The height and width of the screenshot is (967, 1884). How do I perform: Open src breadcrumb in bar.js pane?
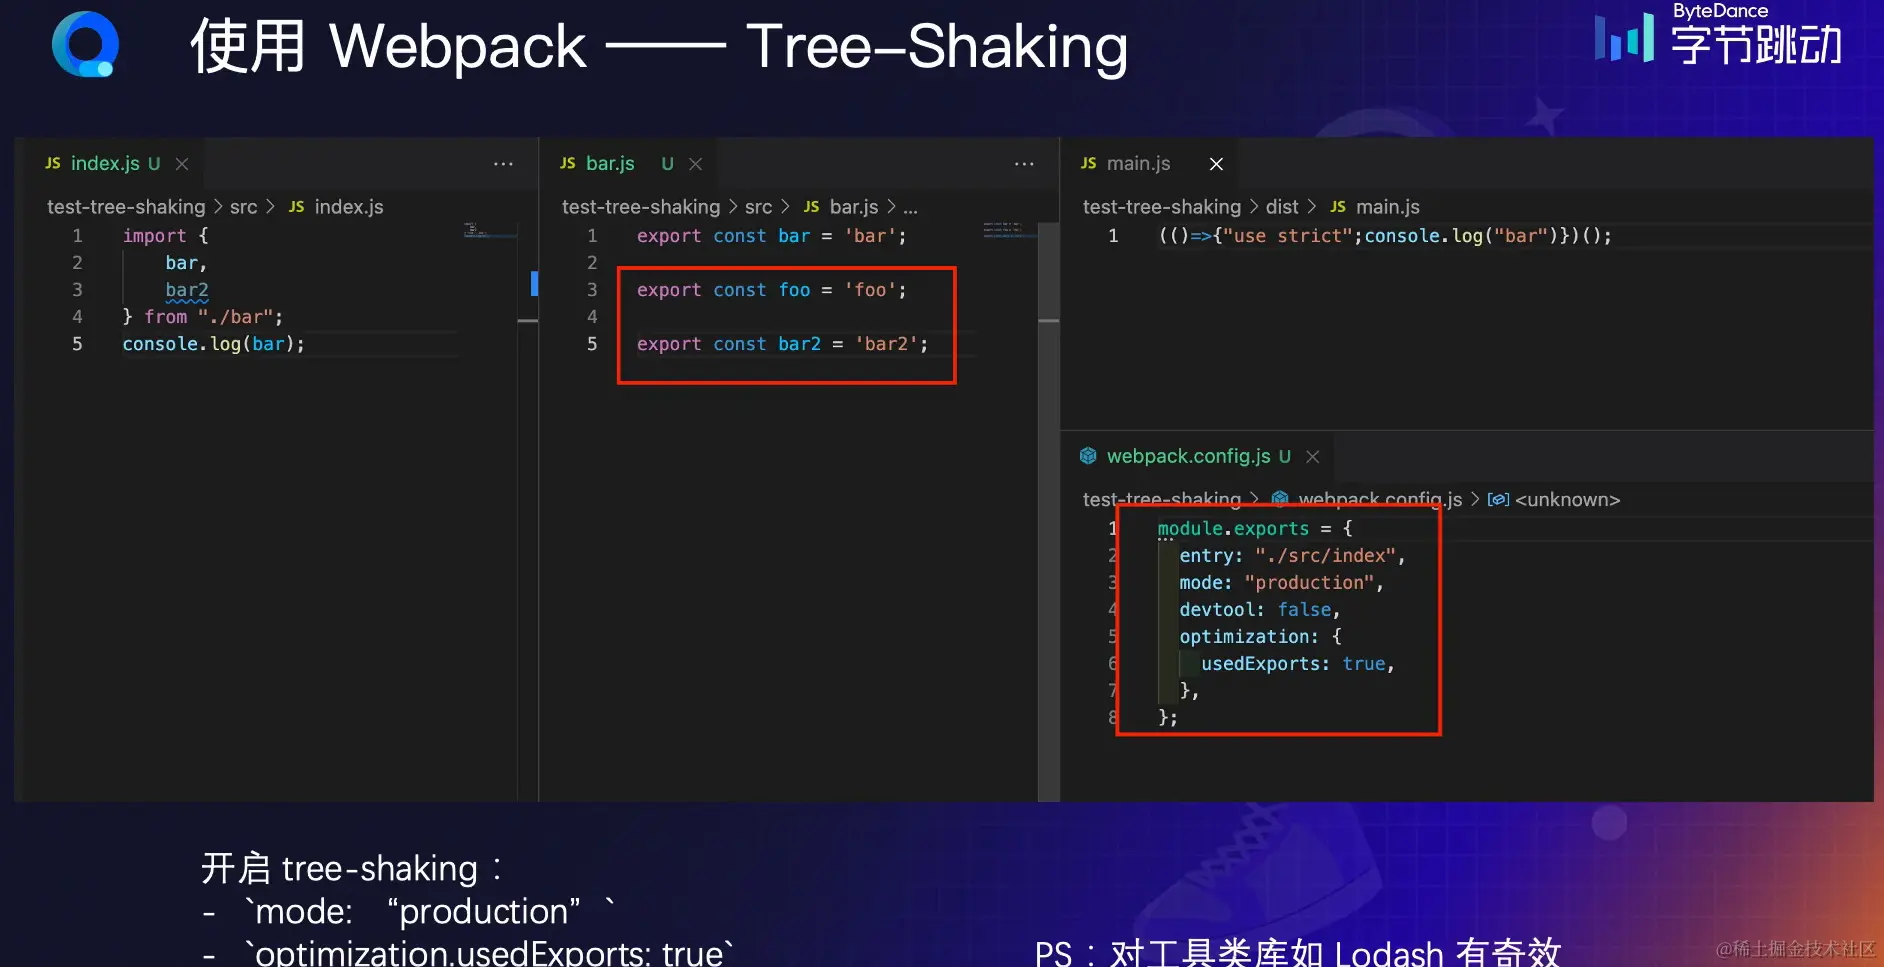click(x=759, y=207)
